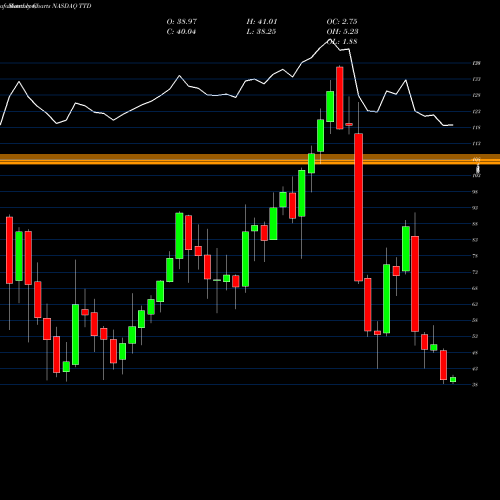The height and width of the screenshot is (500, 500).
Task: Select the high value 'H: 41.01'
Action: [x=262, y=22]
